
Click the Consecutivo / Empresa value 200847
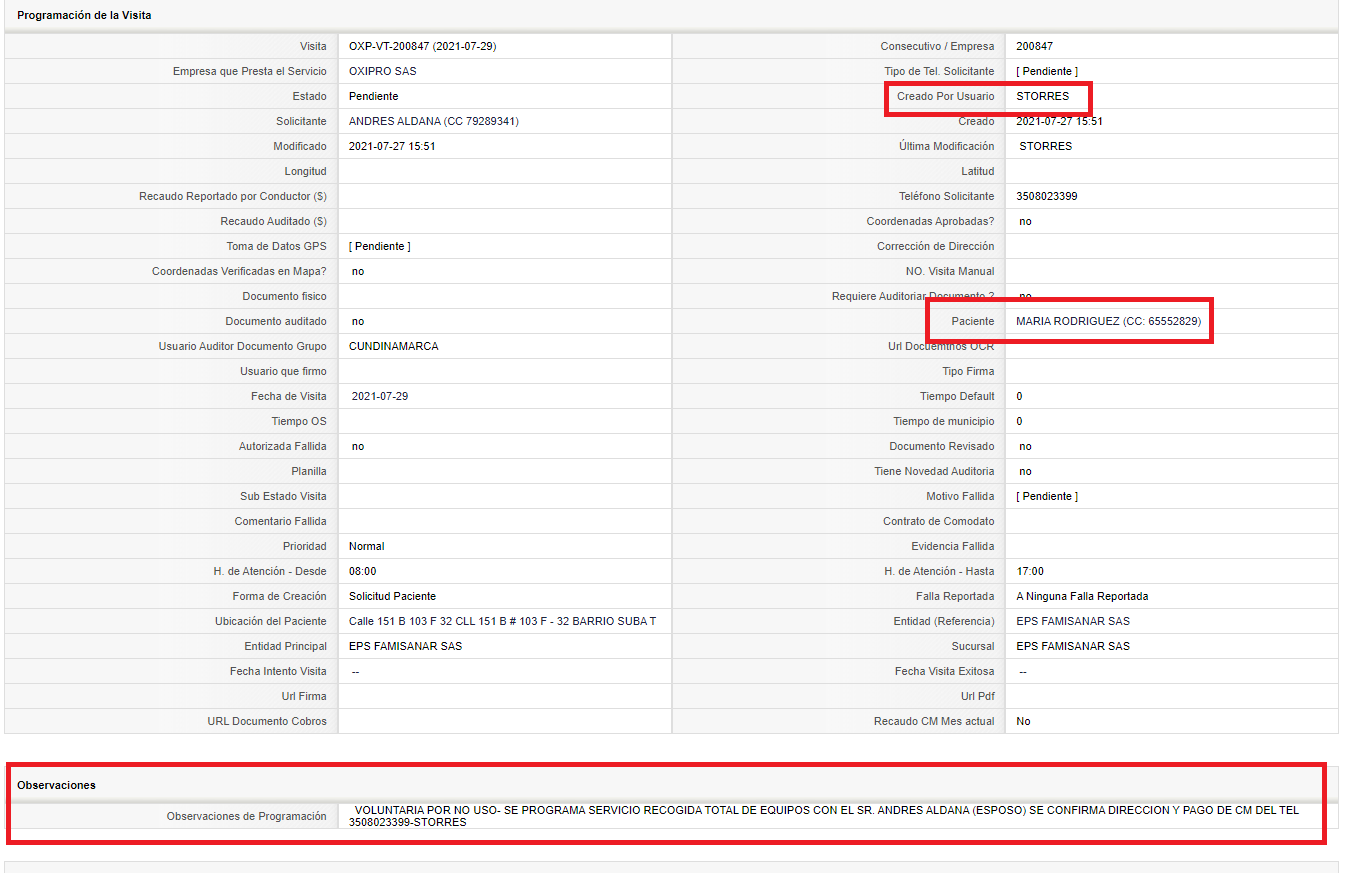coord(1035,46)
